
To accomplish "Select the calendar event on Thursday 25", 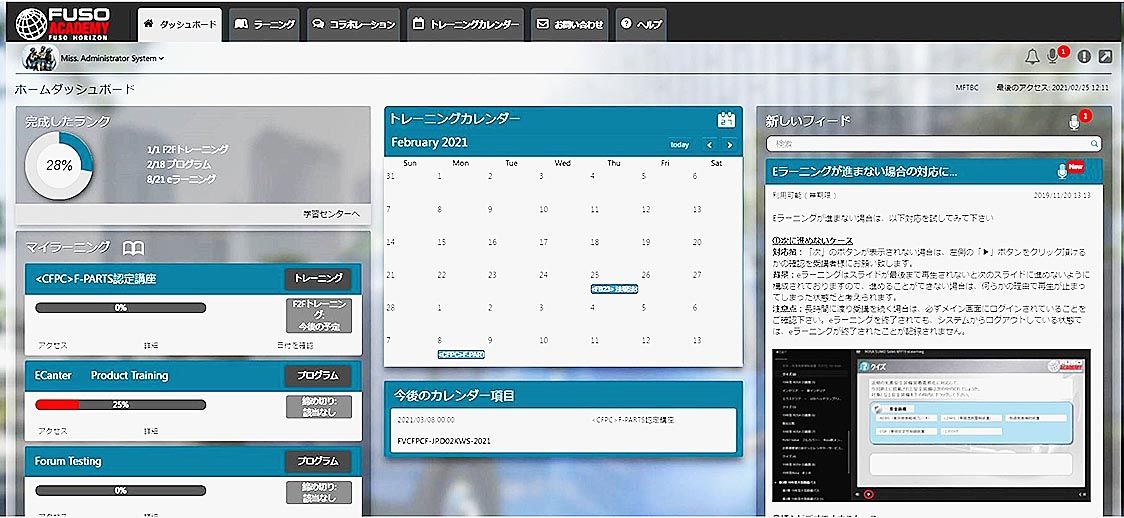I will [x=614, y=289].
